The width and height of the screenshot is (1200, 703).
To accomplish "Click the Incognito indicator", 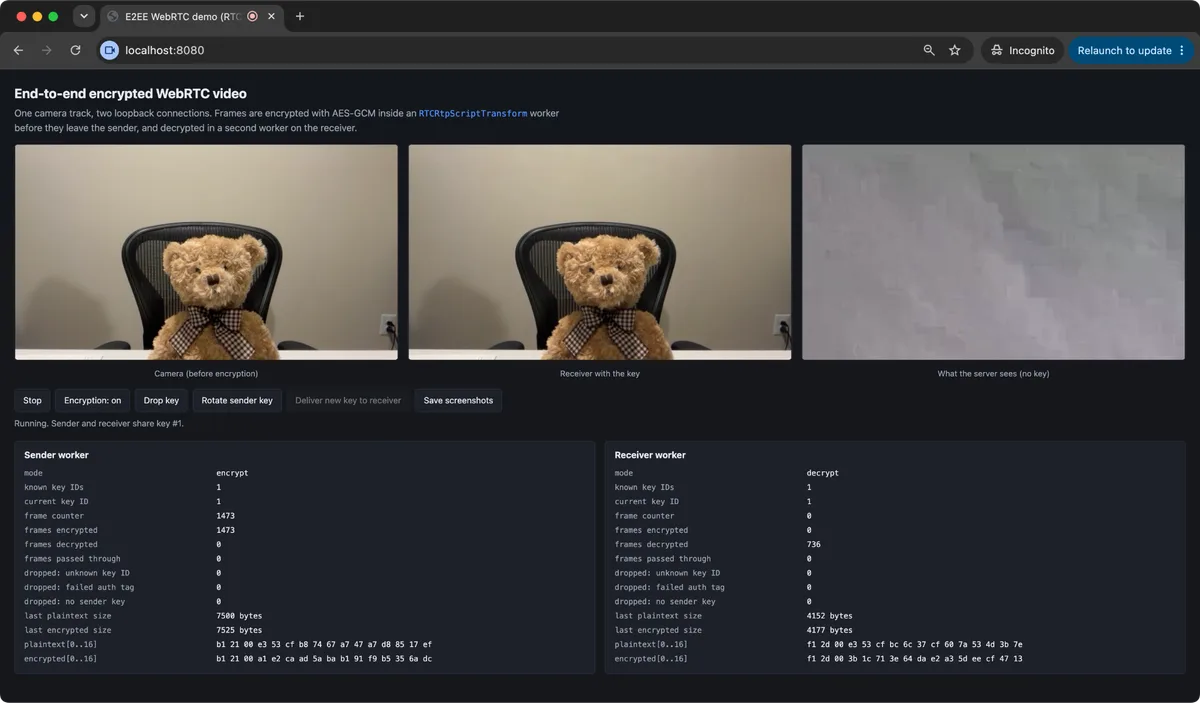I will (x=1022, y=50).
